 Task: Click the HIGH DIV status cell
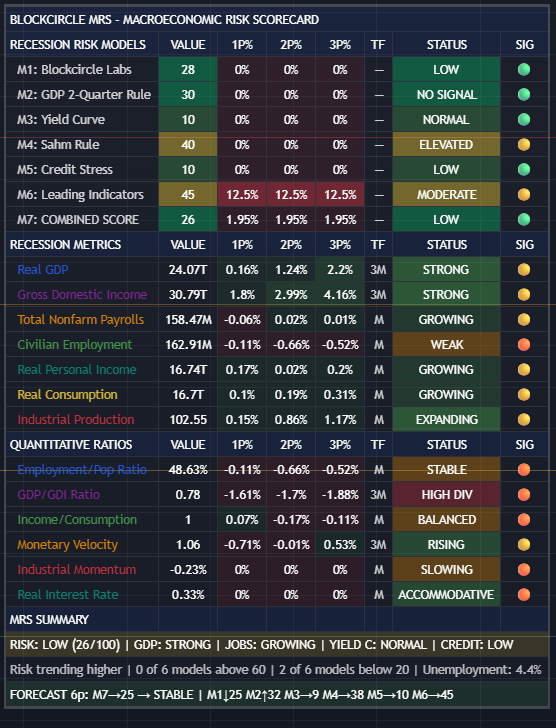pyautogui.click(x=446, y=494)
